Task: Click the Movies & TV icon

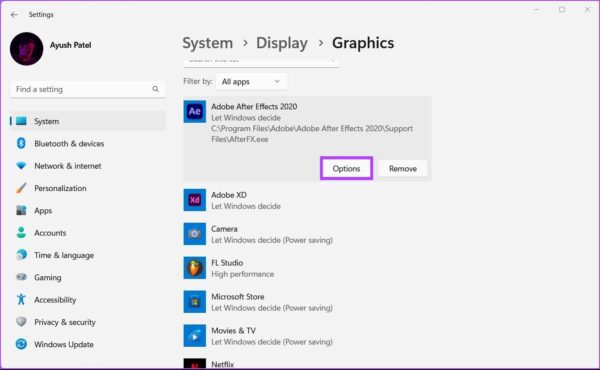Action: [194, 336]
